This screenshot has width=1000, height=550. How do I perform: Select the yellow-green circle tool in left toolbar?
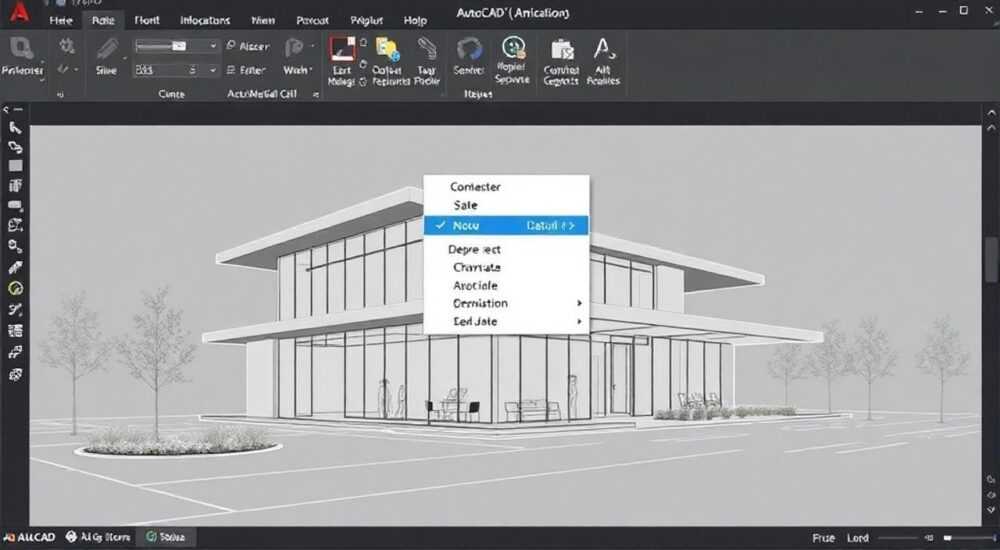[15, 288]
